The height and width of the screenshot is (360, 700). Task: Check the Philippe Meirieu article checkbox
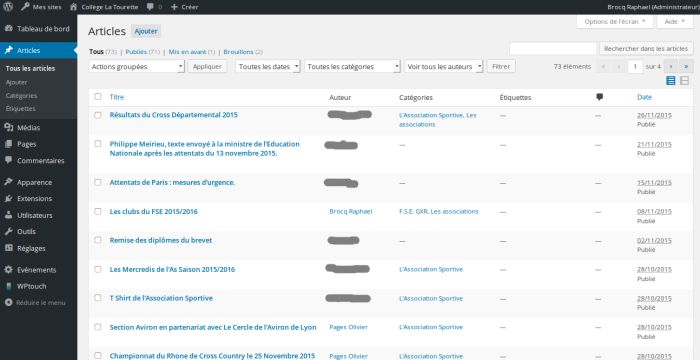click(98, 144)
